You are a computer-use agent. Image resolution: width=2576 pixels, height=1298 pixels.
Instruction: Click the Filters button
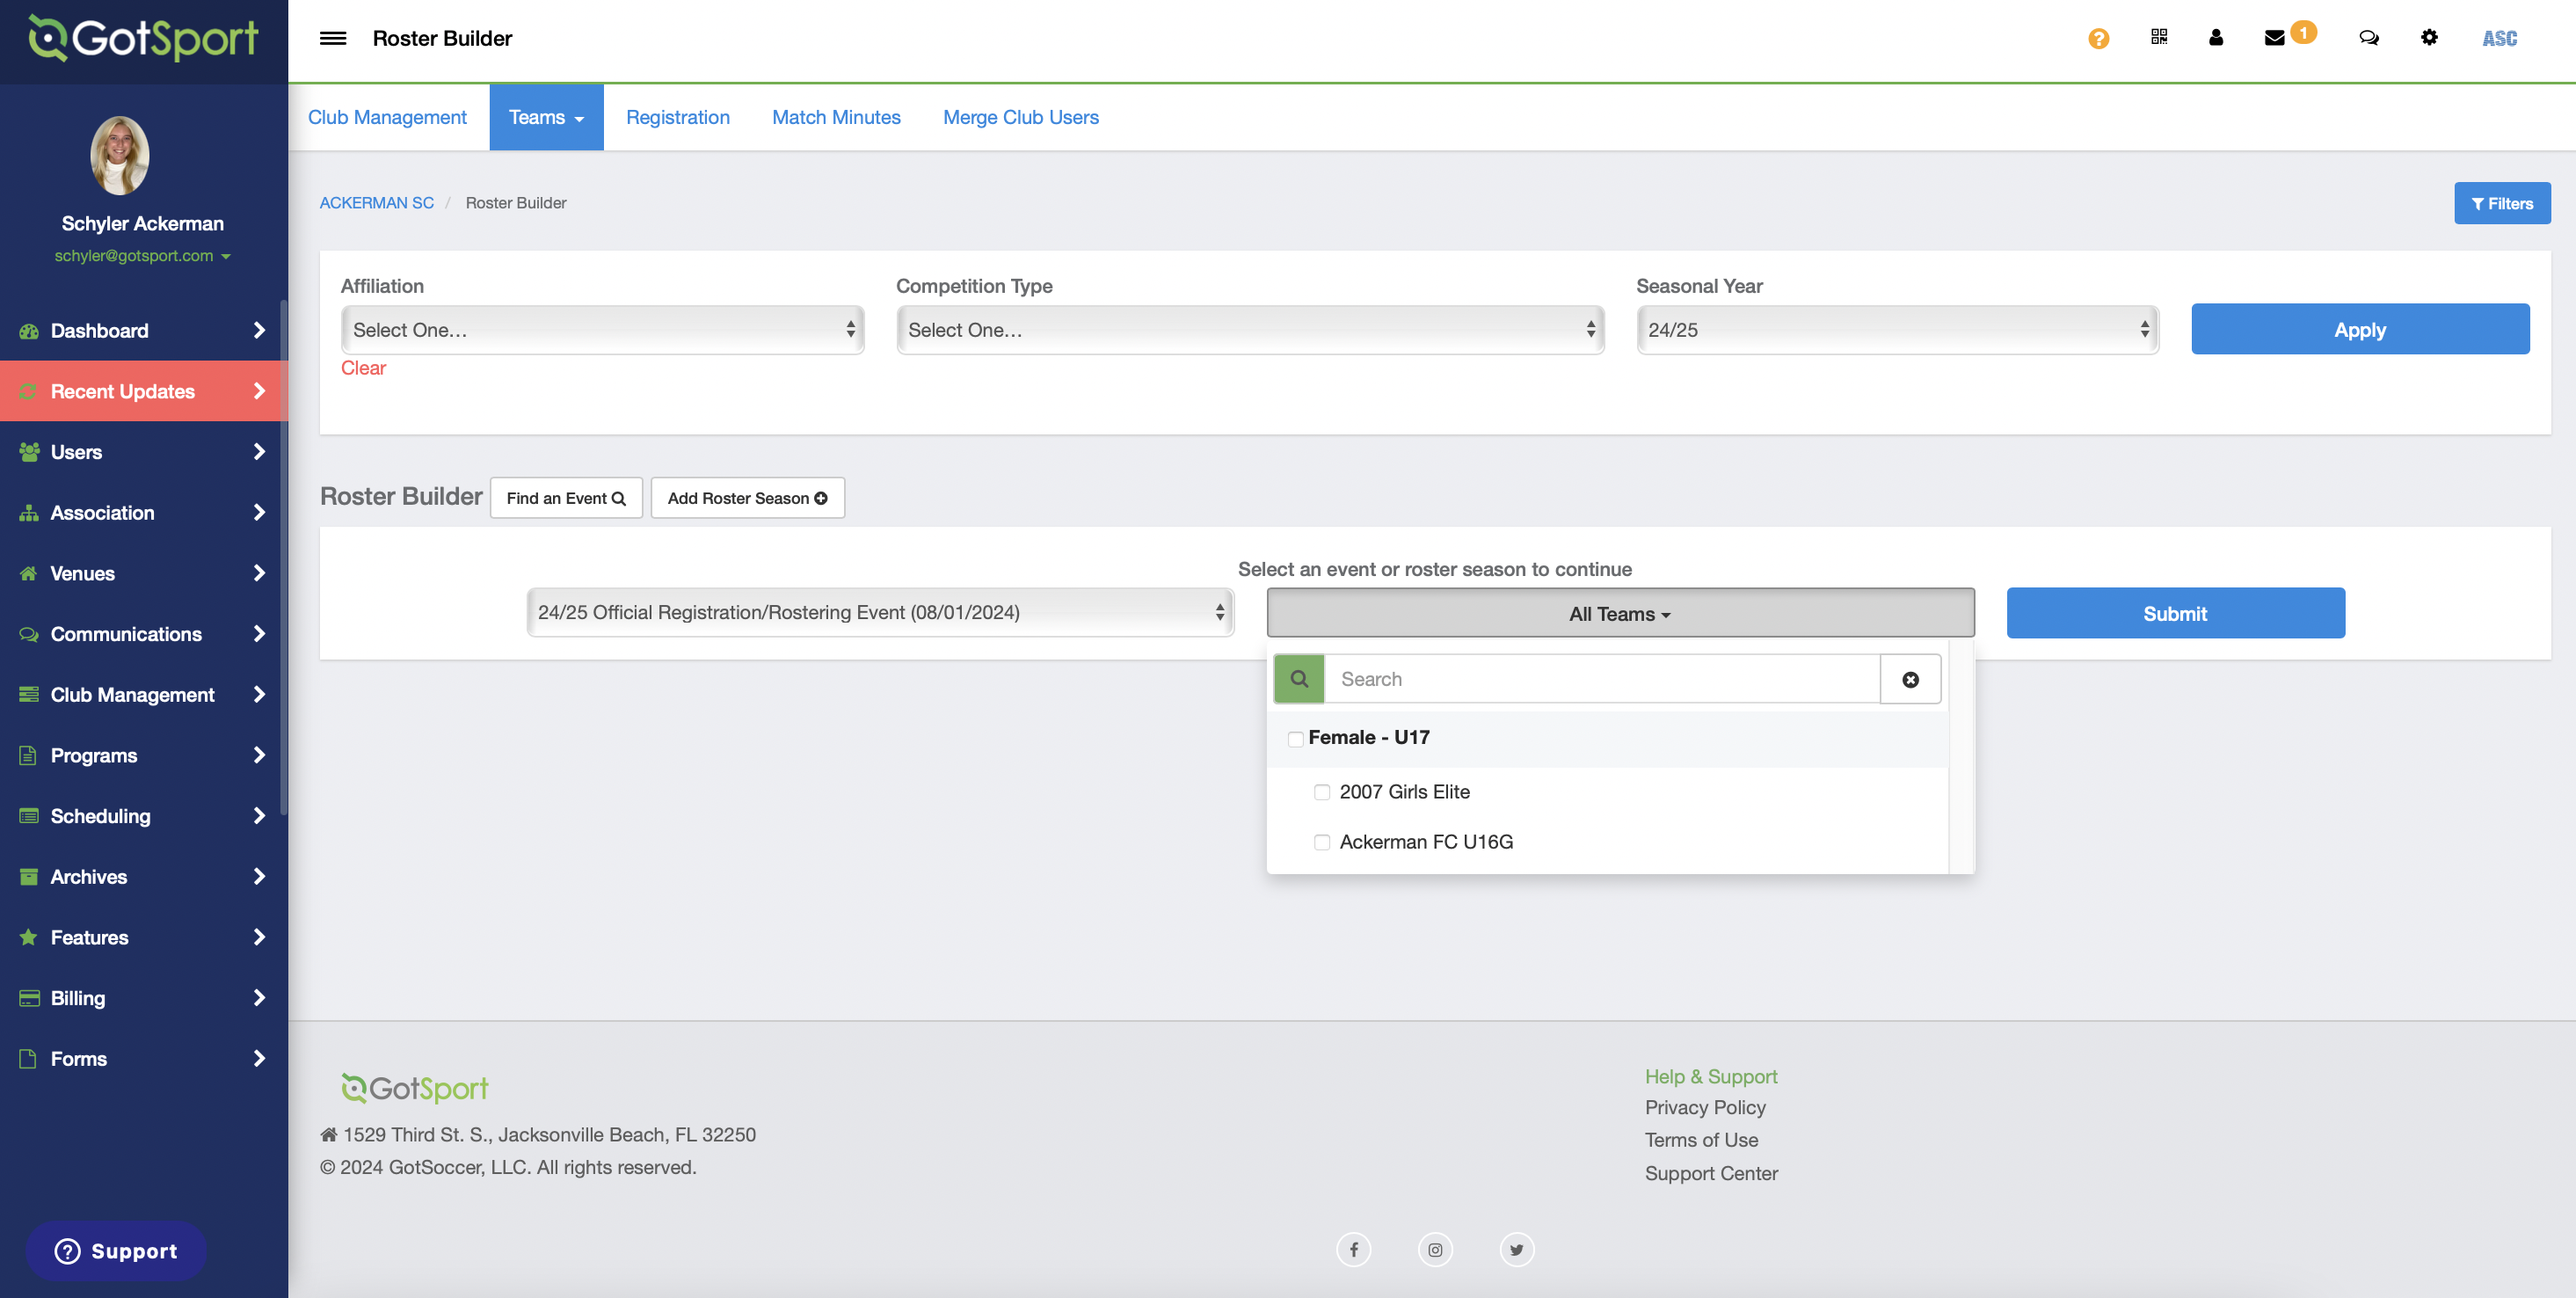(2501, 203)
